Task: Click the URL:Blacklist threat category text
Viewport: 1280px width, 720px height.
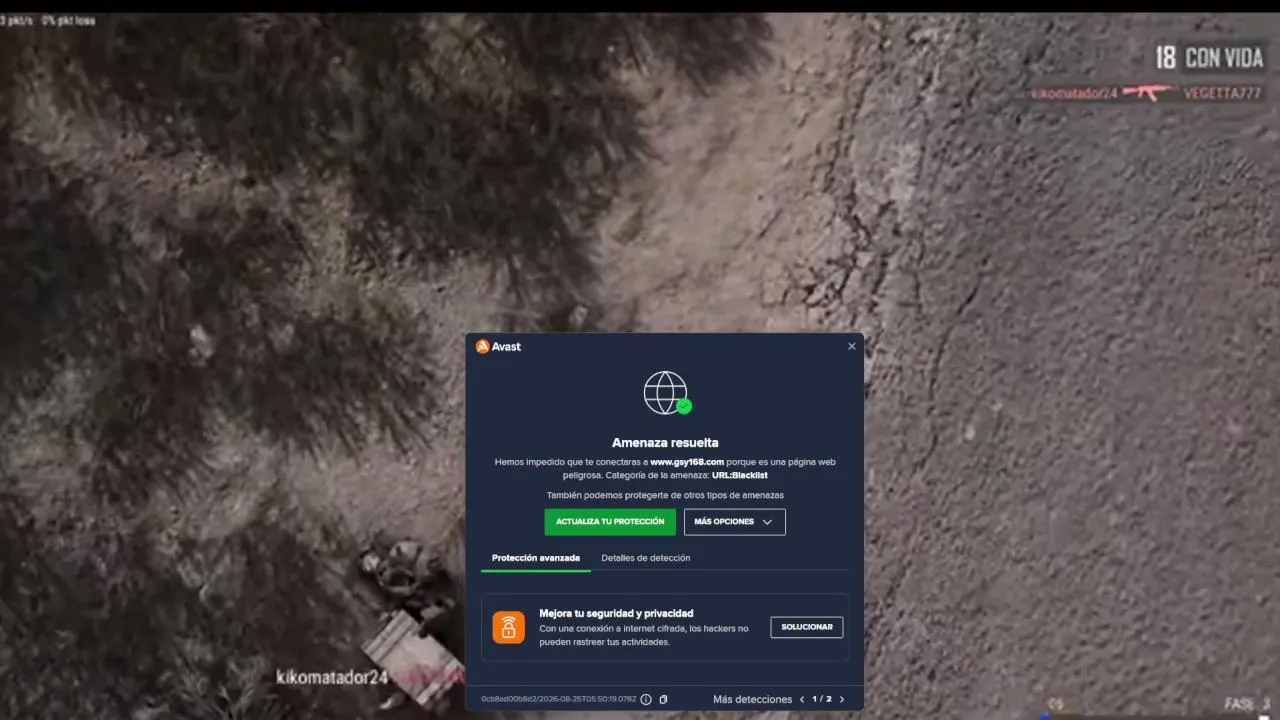Action: 740,475
